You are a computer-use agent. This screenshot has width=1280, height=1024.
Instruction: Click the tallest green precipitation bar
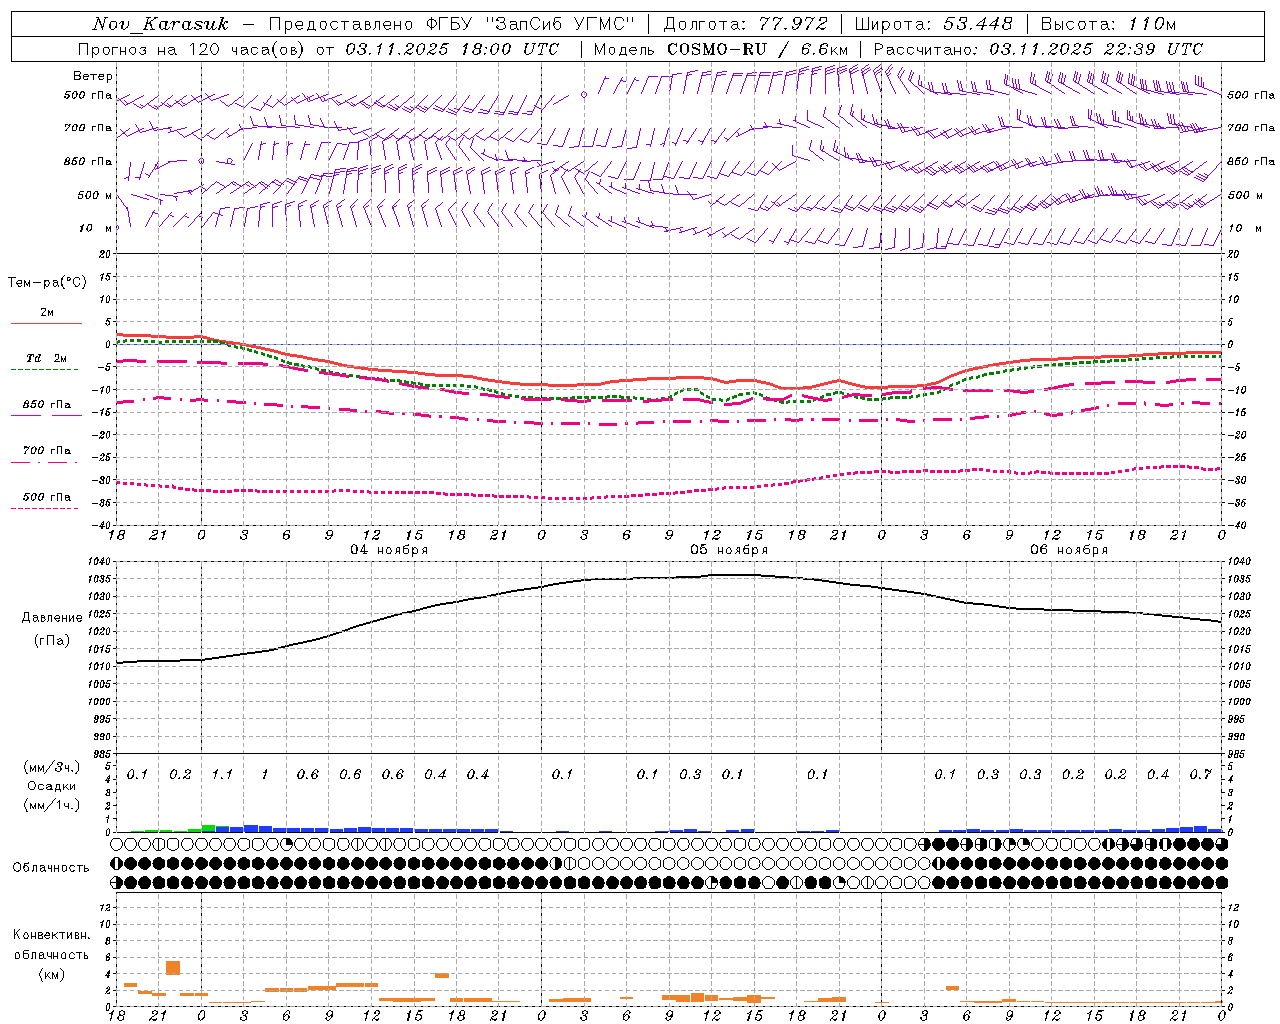(x=208, y=828)
